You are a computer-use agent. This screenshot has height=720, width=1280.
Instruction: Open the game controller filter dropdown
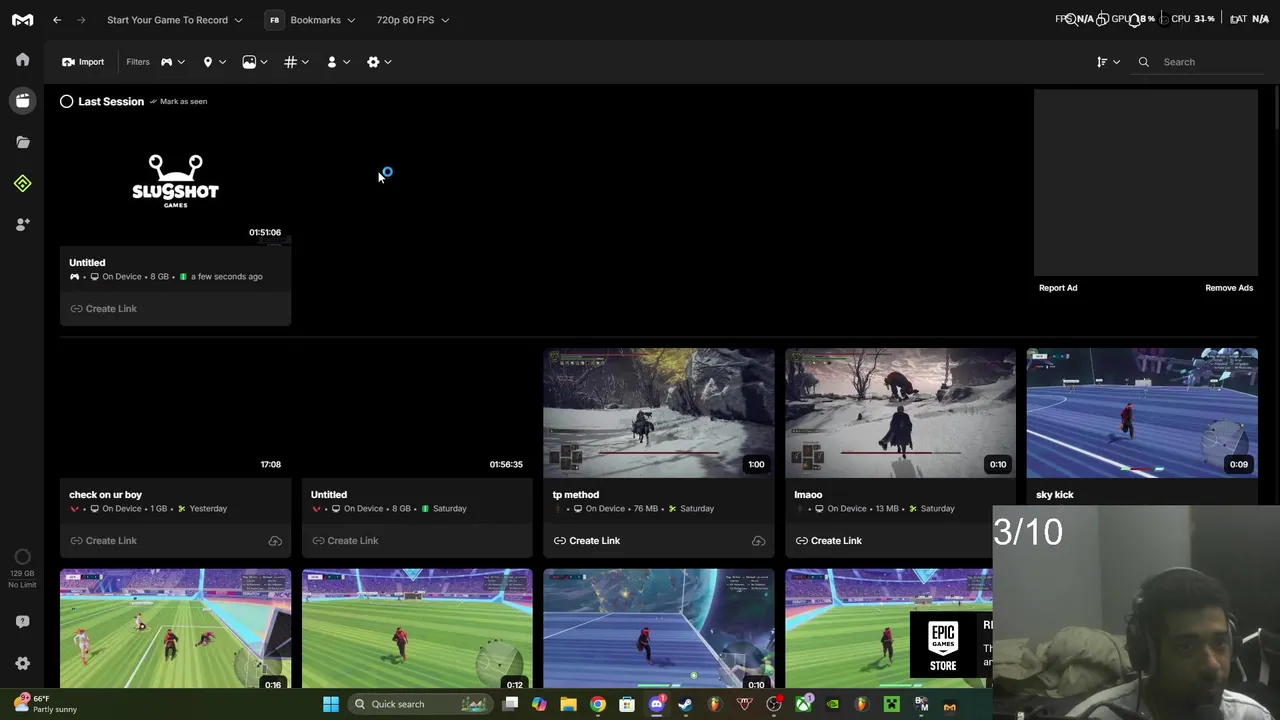[x=173, y=62]
